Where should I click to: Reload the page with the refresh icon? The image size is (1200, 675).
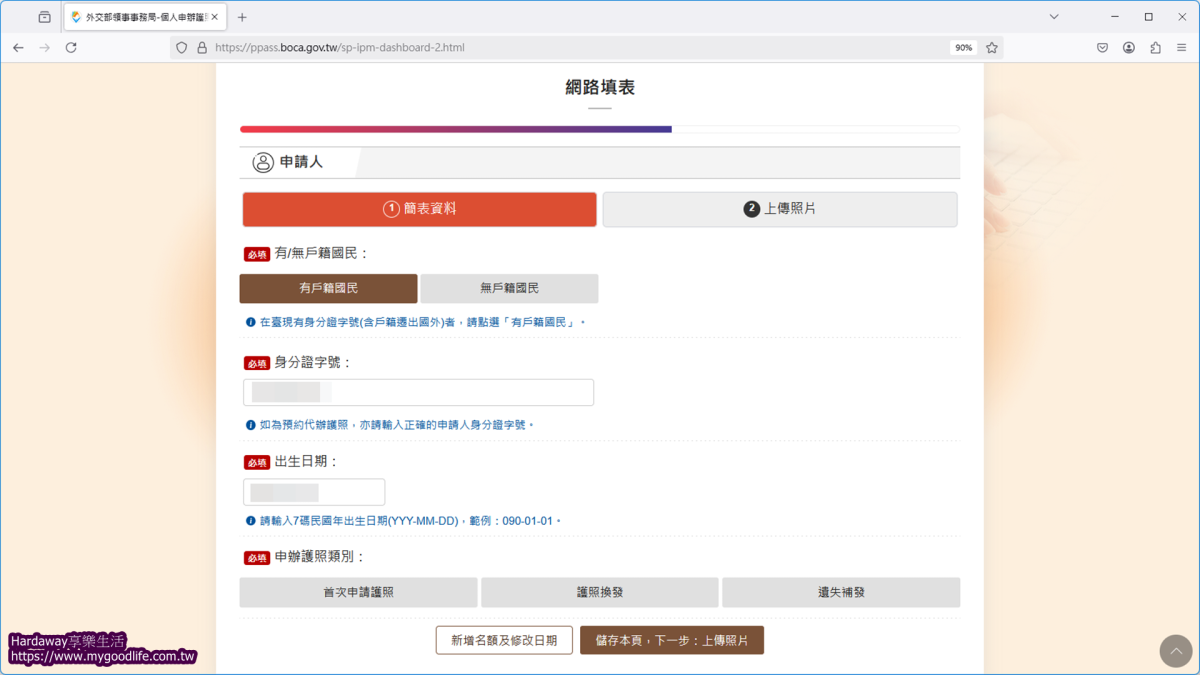(x=68, y=47)
